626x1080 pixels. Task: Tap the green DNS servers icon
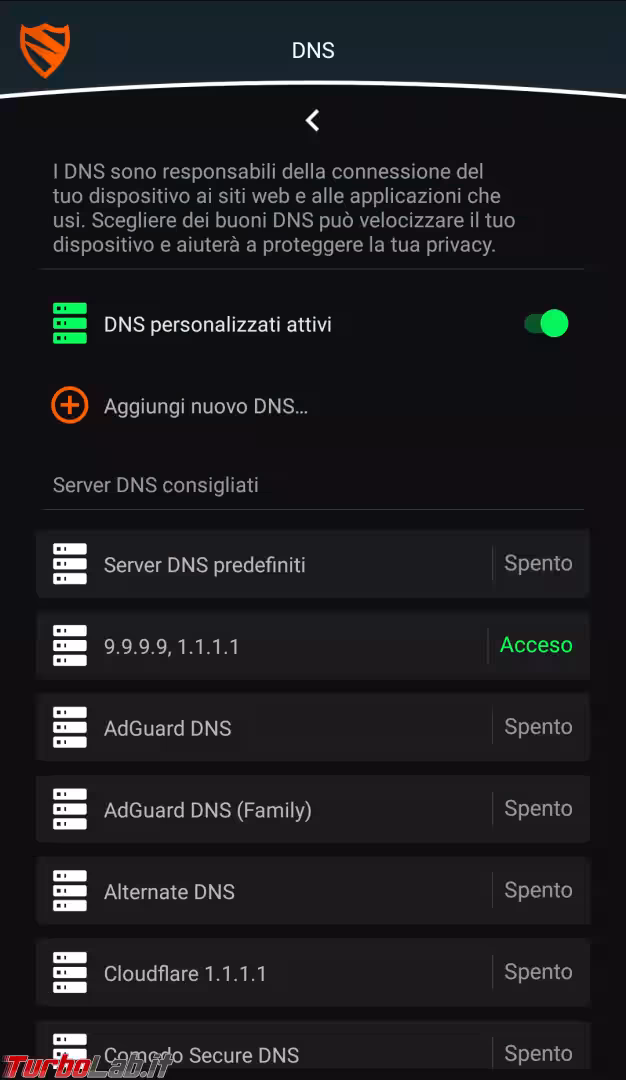click(x=69, y=323)
